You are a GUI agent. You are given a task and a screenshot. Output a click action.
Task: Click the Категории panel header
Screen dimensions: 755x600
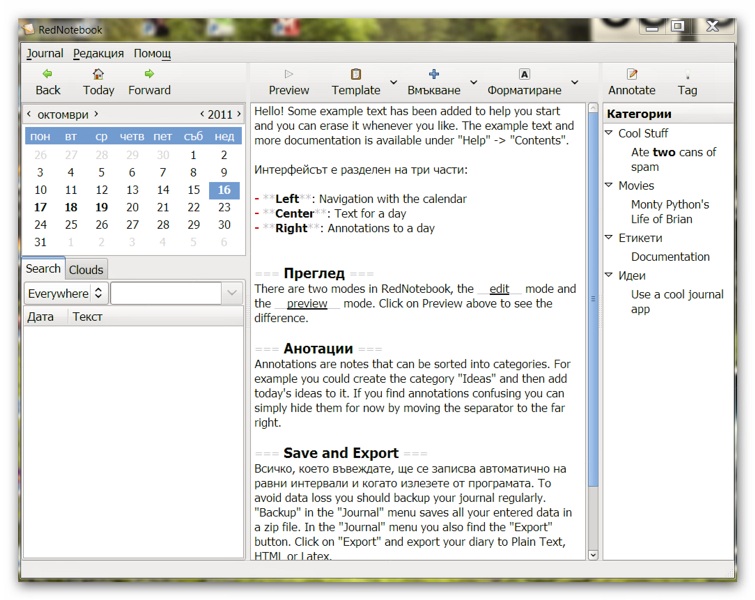tap(667, 114)
